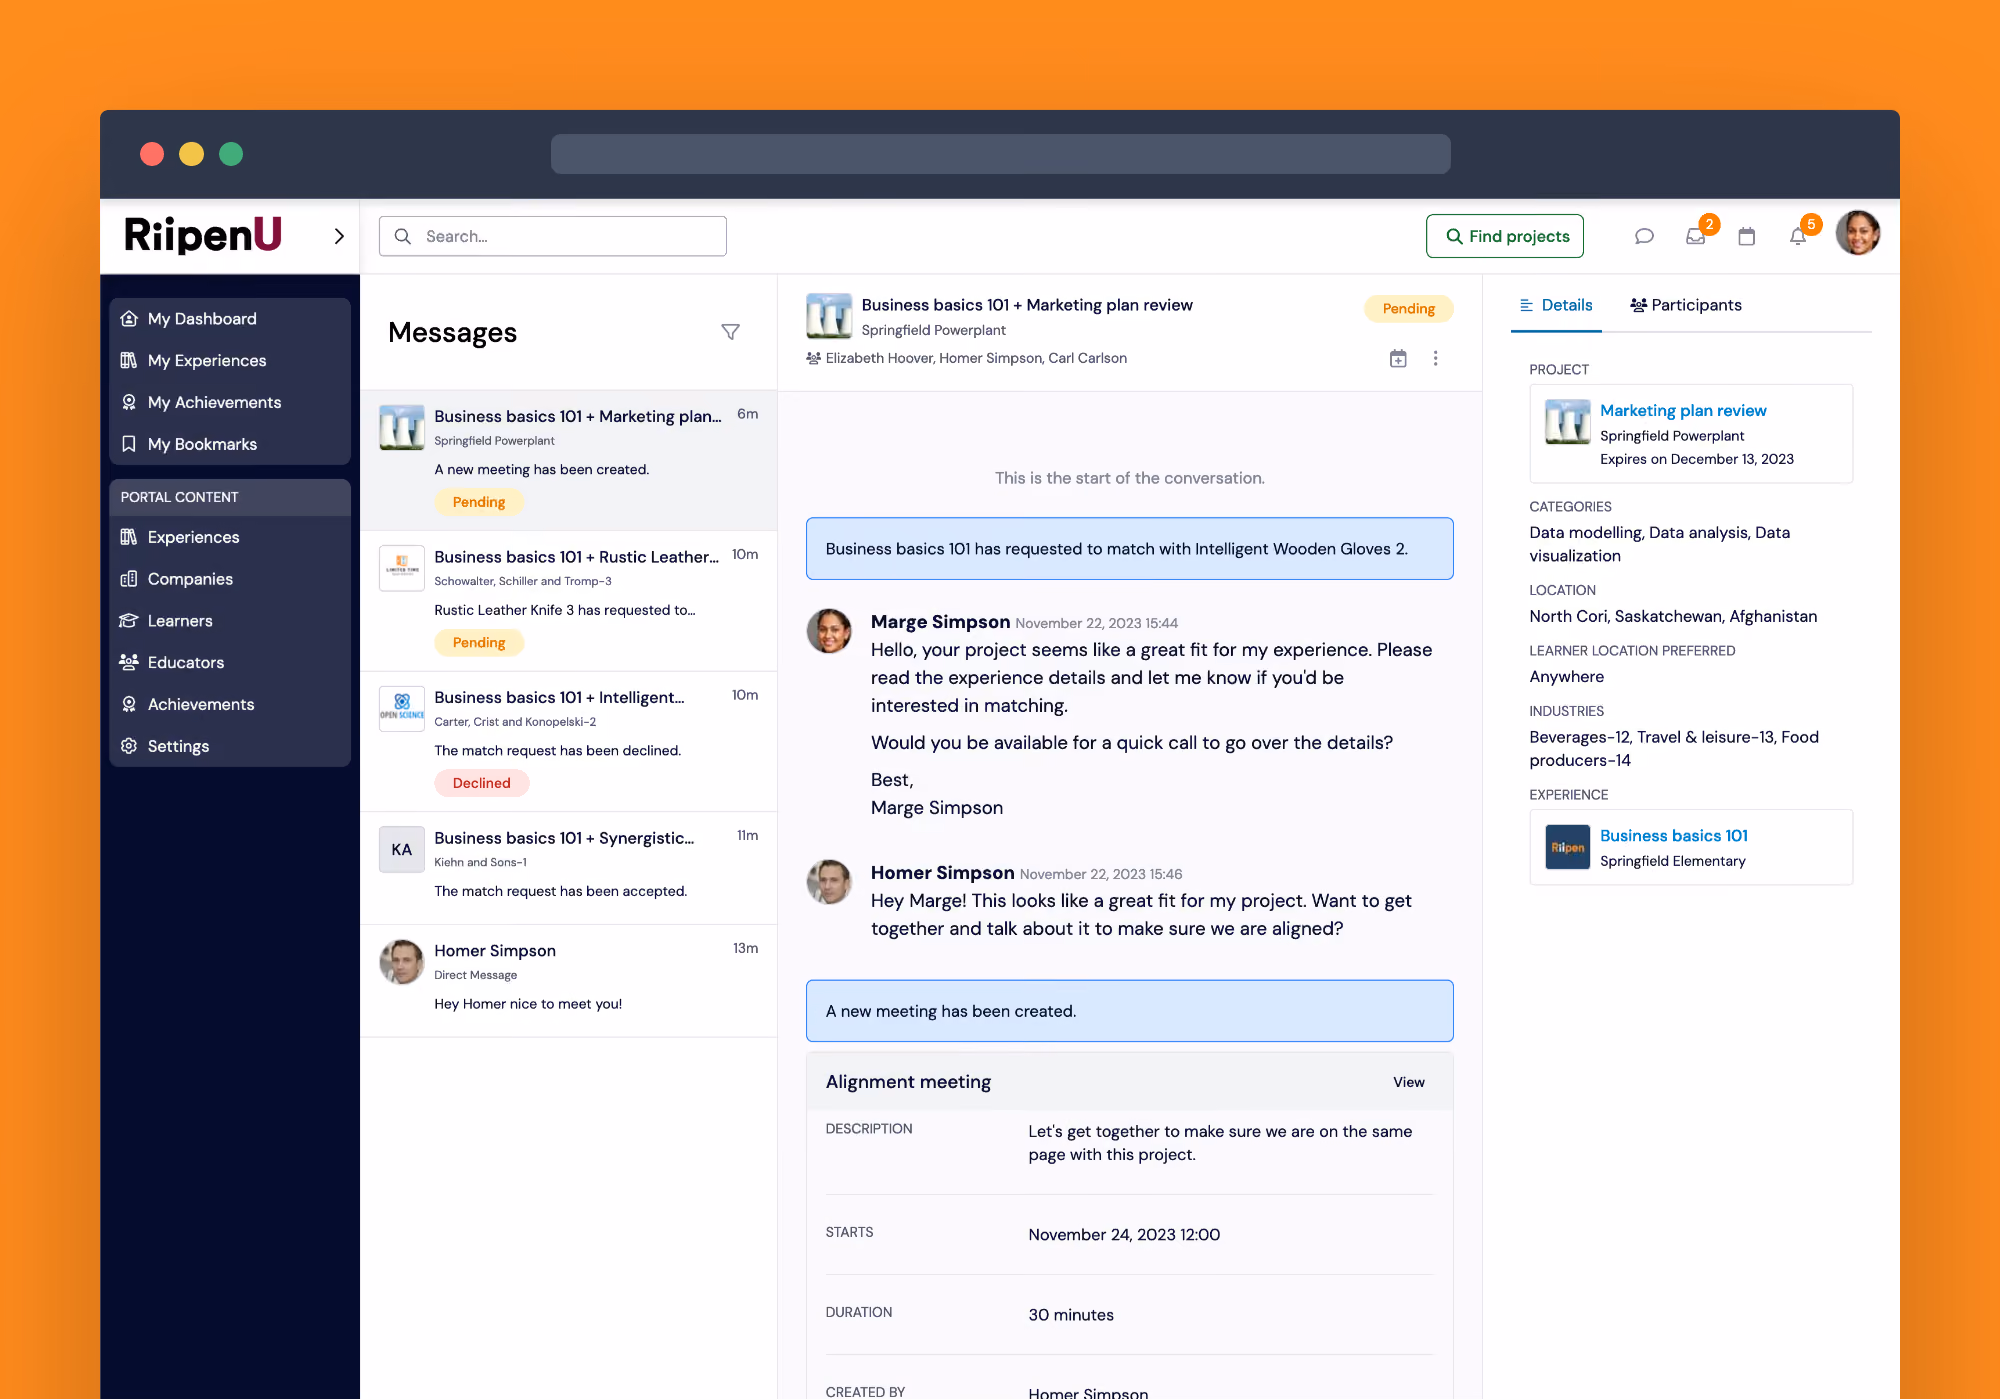
Task: Click View on Alignment meeting
Action: click(x=1409, y=1083)
